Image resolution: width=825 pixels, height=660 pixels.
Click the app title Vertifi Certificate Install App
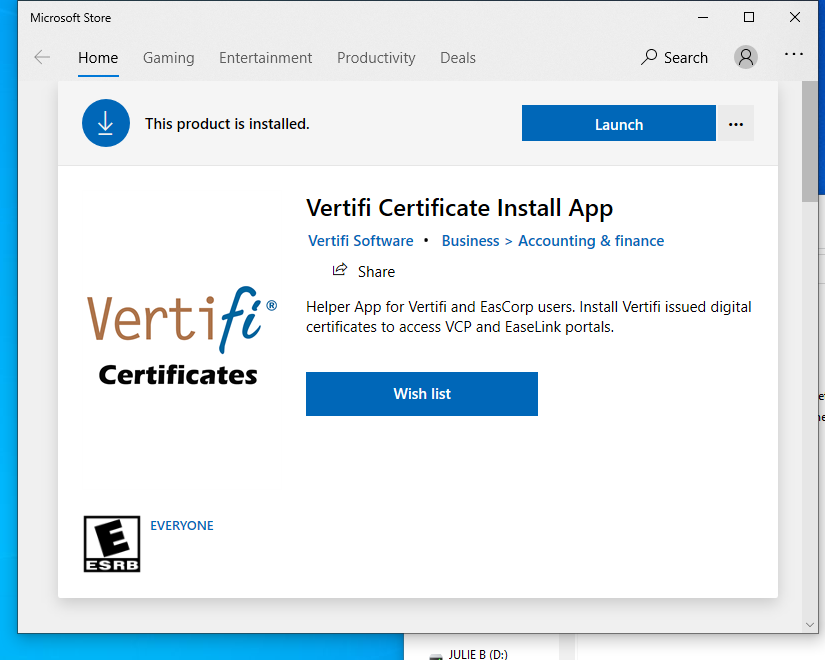(x=459, y=208)
